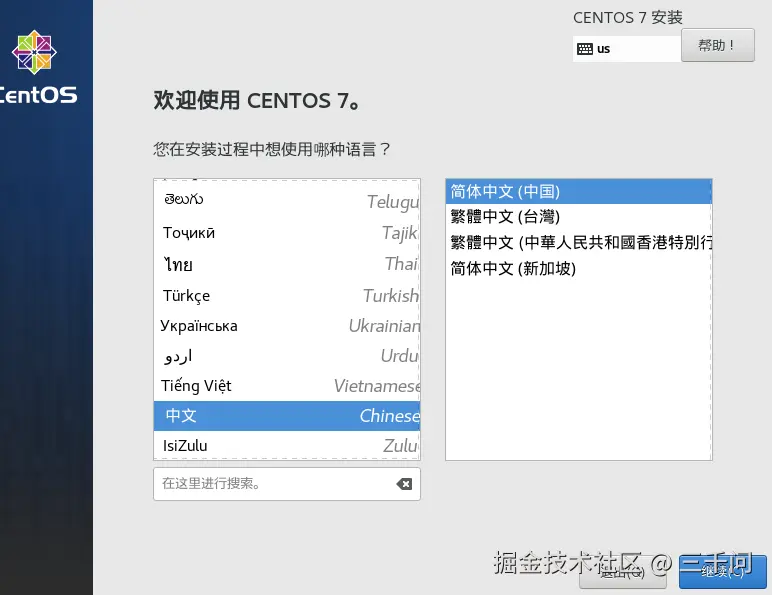Click the keyboard layout icon next to us
Image resolution: width=772 pixels, height=595 pixels.
(584, 49)
